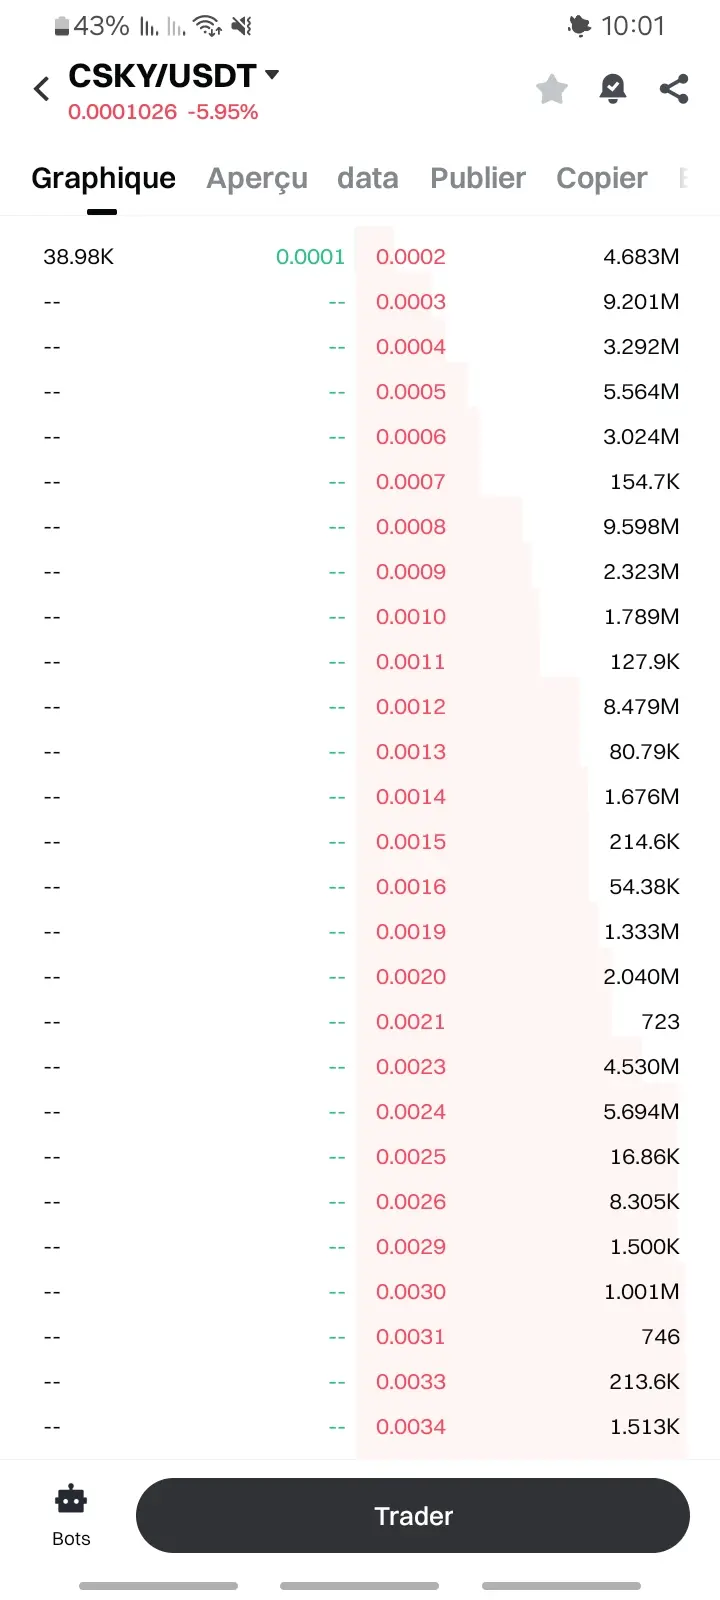Tap the 0.0008 ask price

[x=411, y=527]
